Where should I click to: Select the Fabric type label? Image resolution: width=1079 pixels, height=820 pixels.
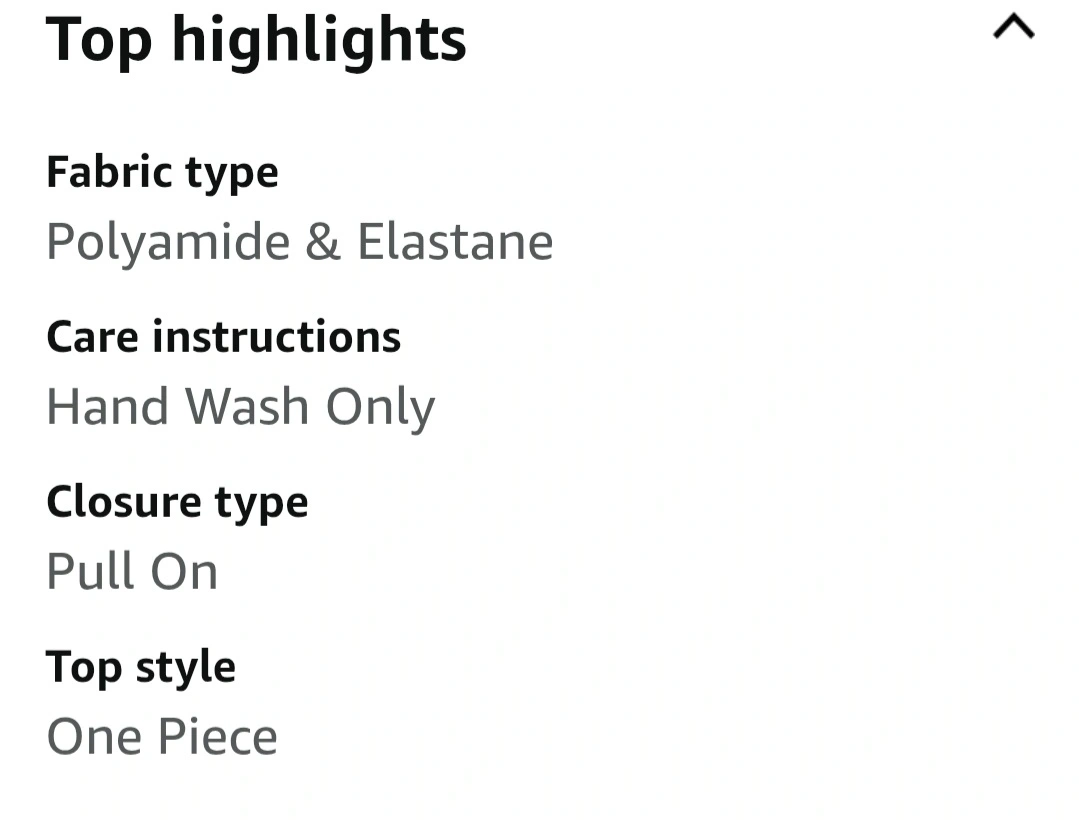point(162,172)
